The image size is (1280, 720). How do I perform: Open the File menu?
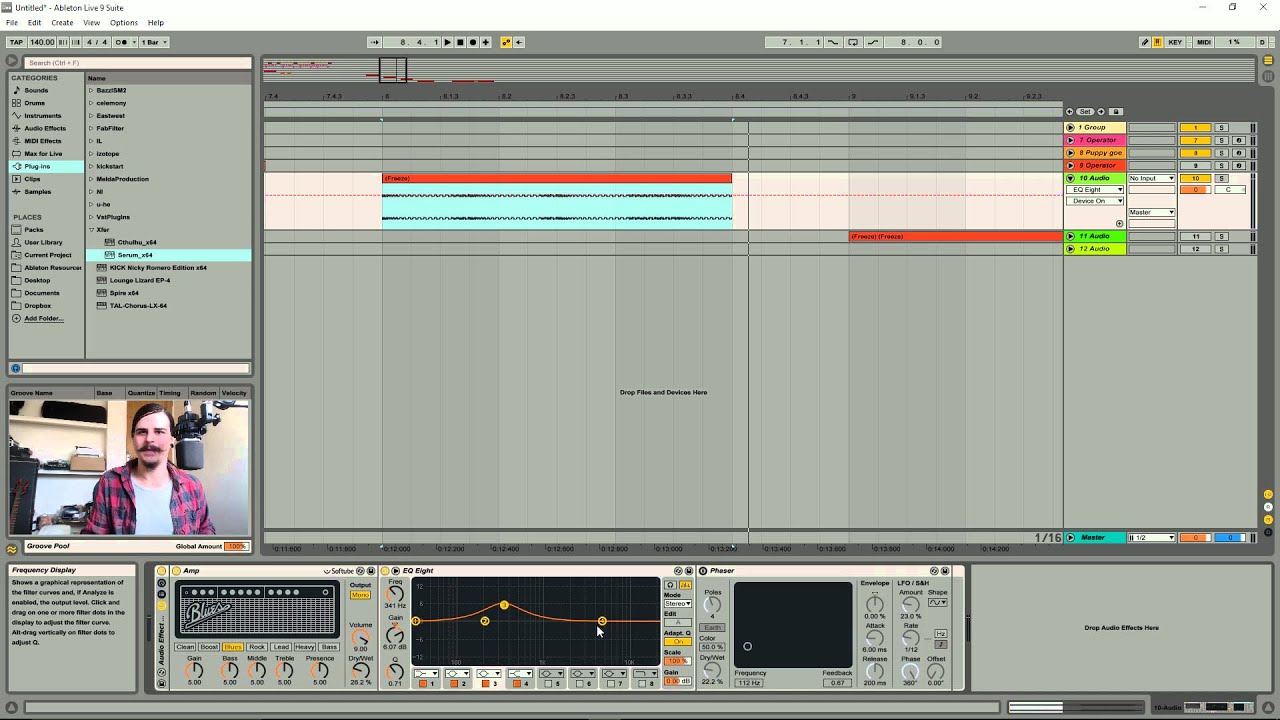12,22
